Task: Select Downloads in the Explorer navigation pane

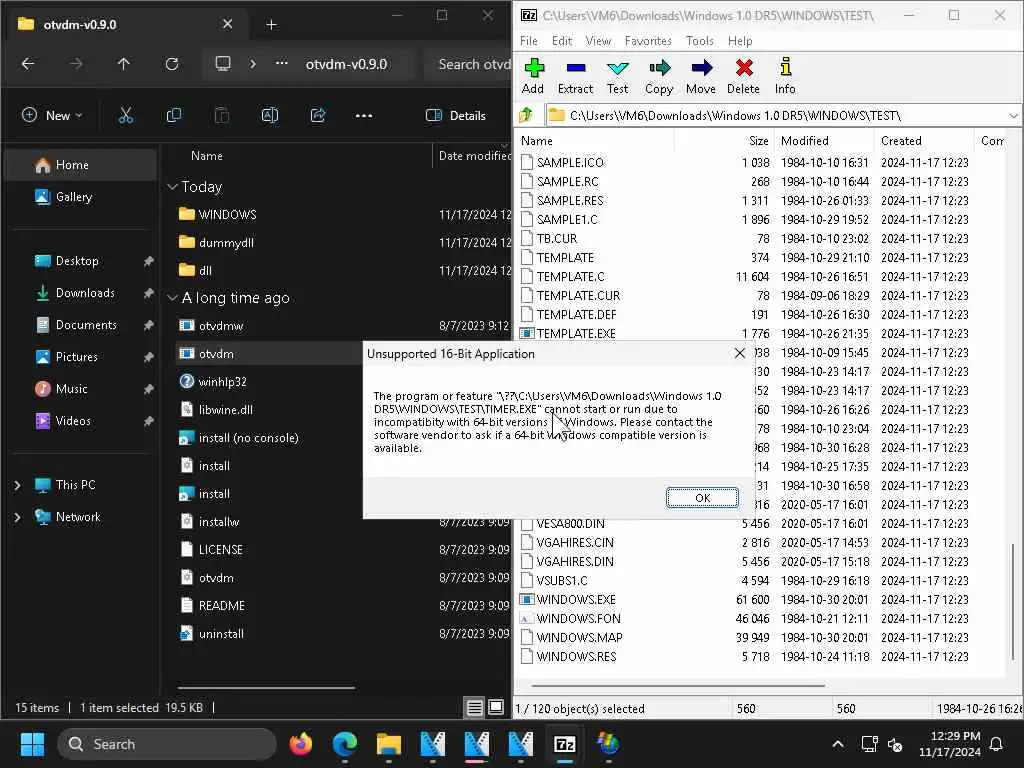Action: click(85, 293)
